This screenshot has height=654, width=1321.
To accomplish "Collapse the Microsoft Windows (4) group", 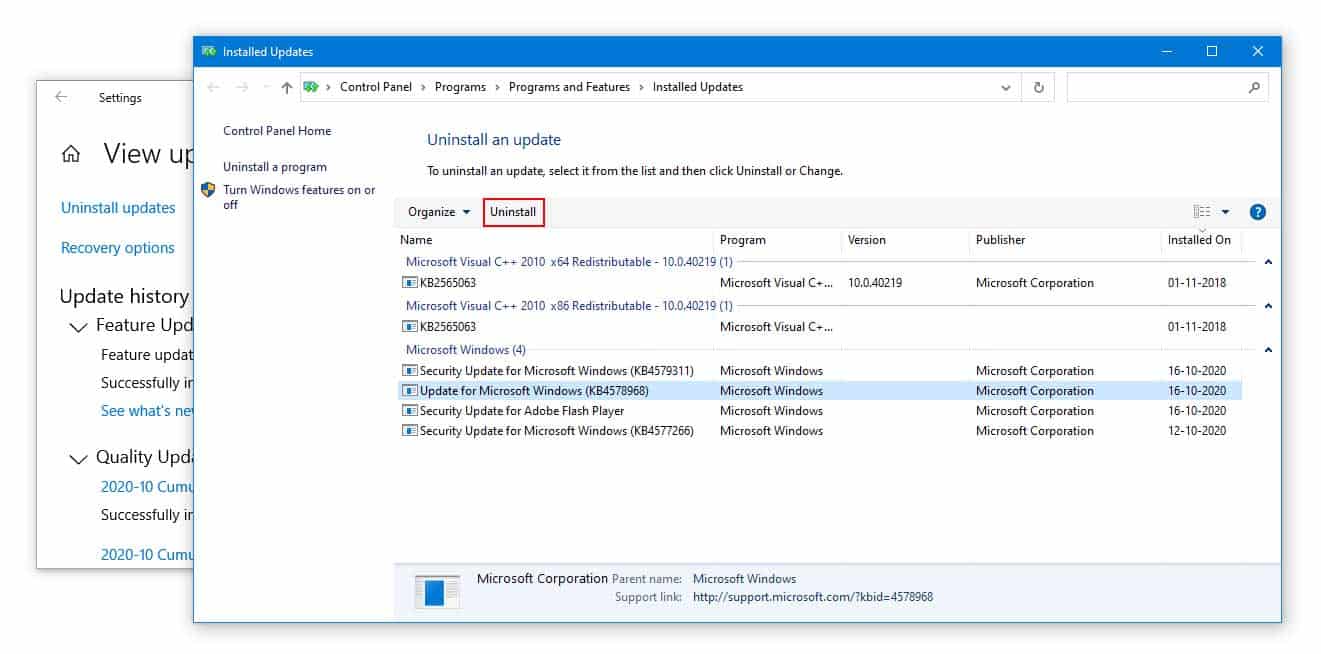I will pyautogui.click(x=1268, y=350).
